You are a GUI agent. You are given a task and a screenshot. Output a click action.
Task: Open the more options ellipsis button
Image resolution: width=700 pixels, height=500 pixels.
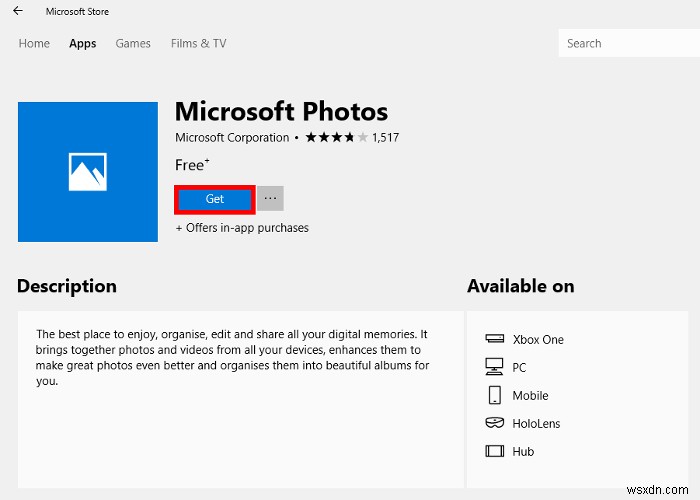[271, 198]
